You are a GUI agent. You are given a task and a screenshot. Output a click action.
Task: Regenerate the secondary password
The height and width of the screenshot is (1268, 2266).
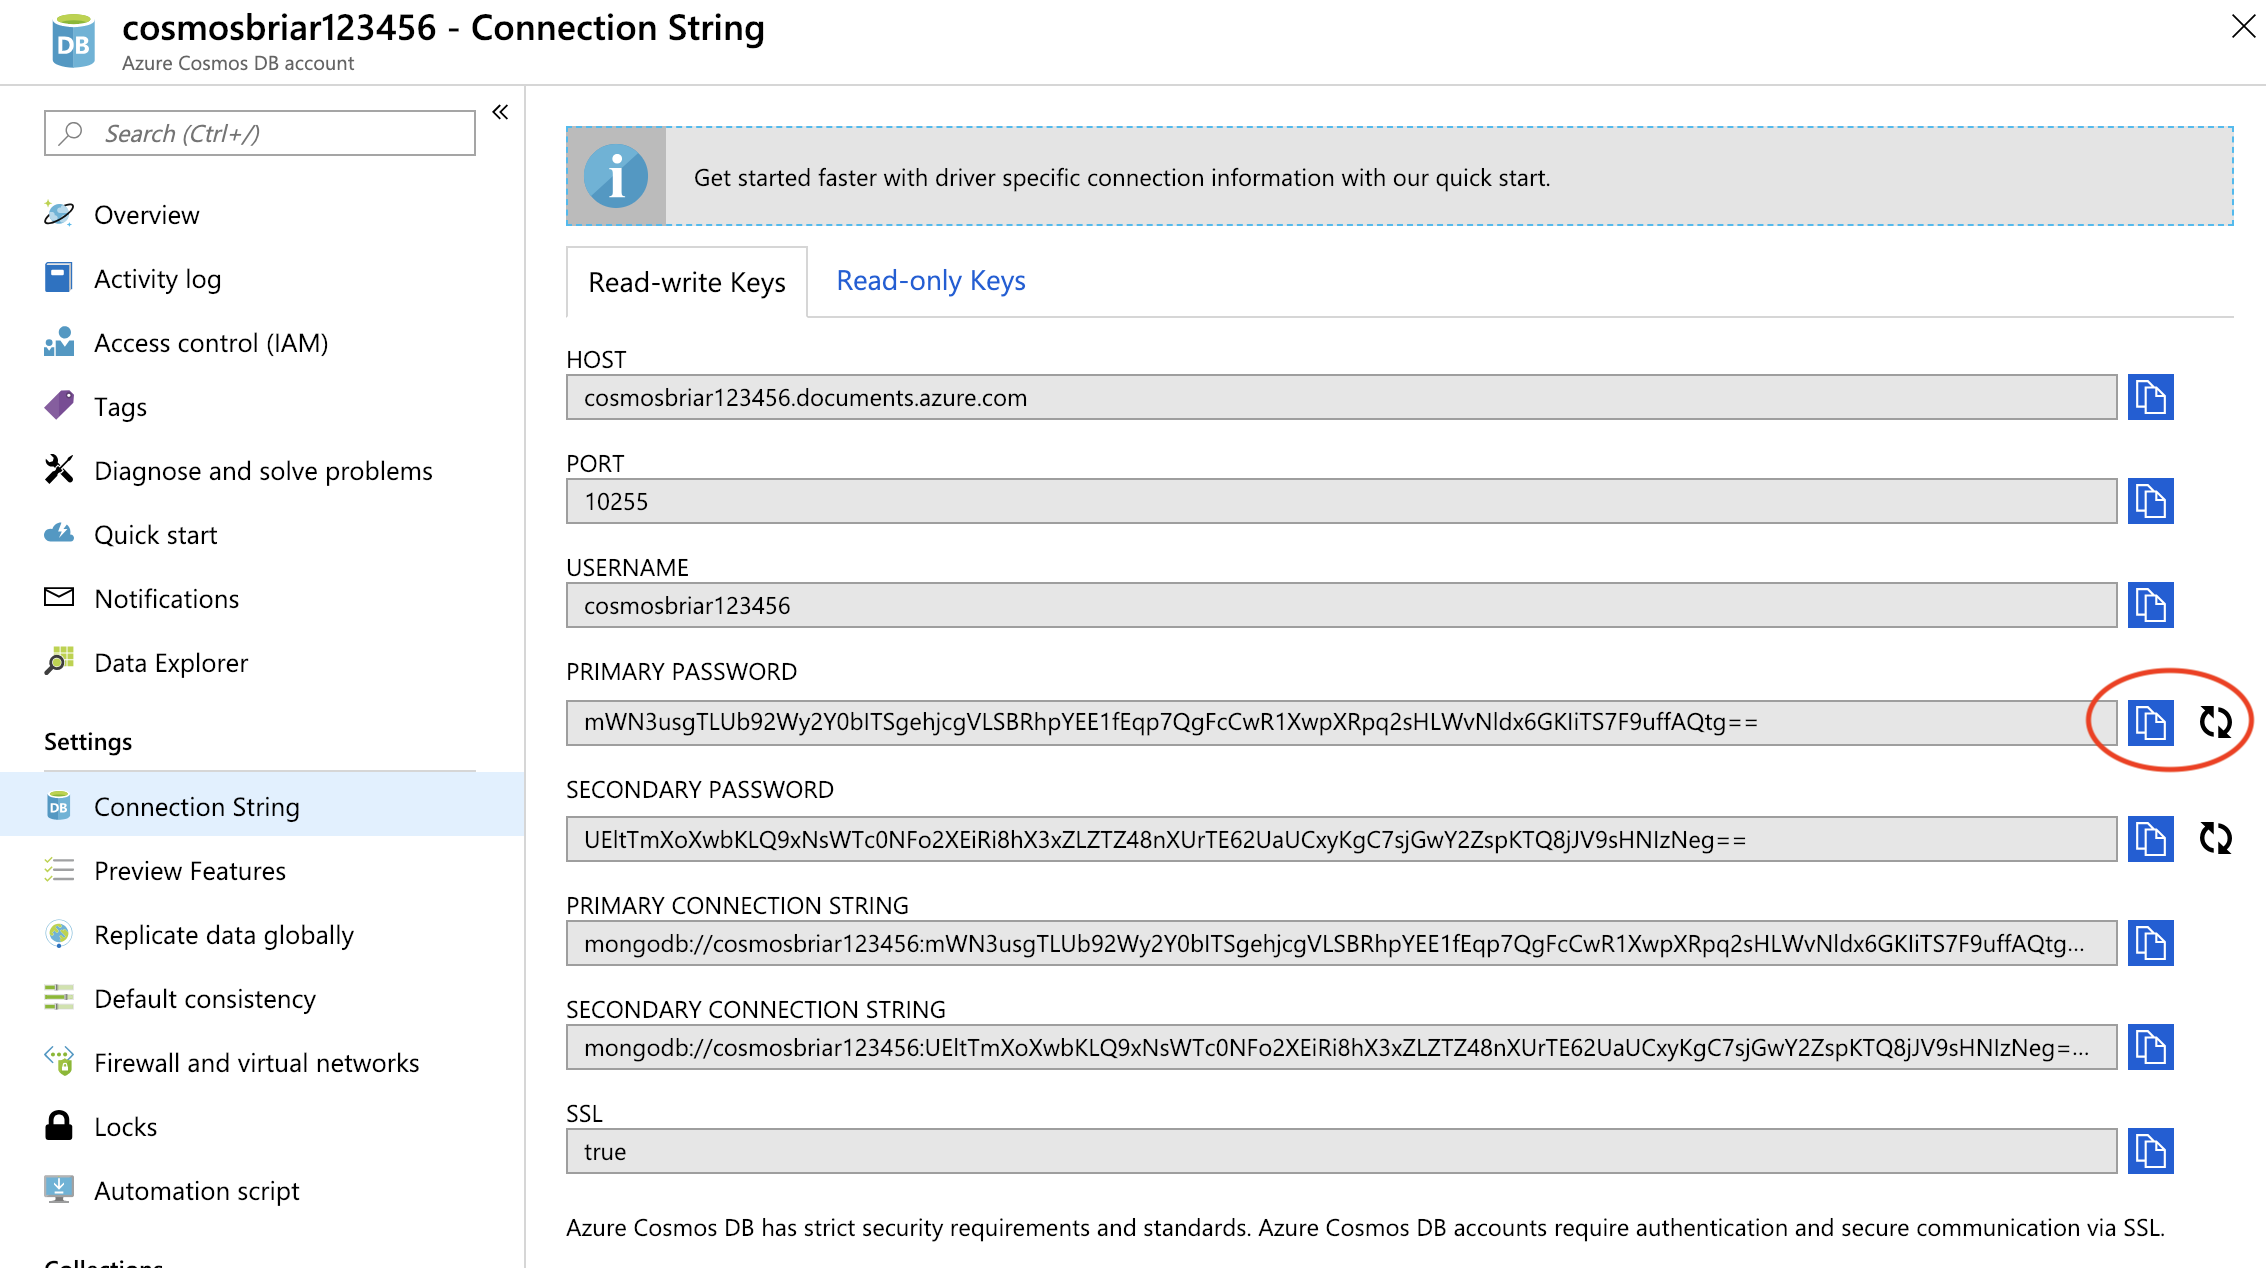(2216, 838)
